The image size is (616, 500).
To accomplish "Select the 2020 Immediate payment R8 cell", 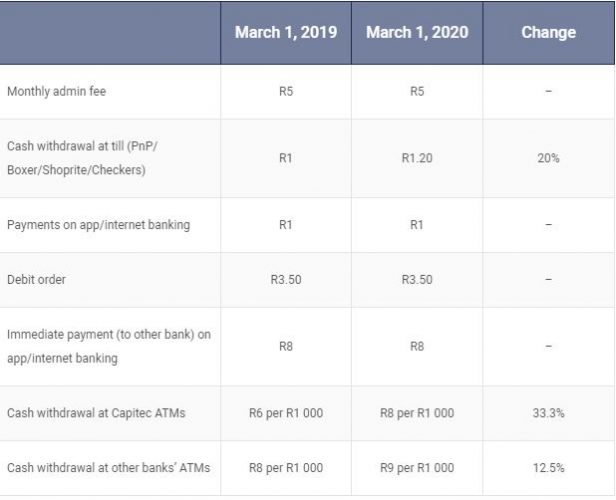I will 417,346.
